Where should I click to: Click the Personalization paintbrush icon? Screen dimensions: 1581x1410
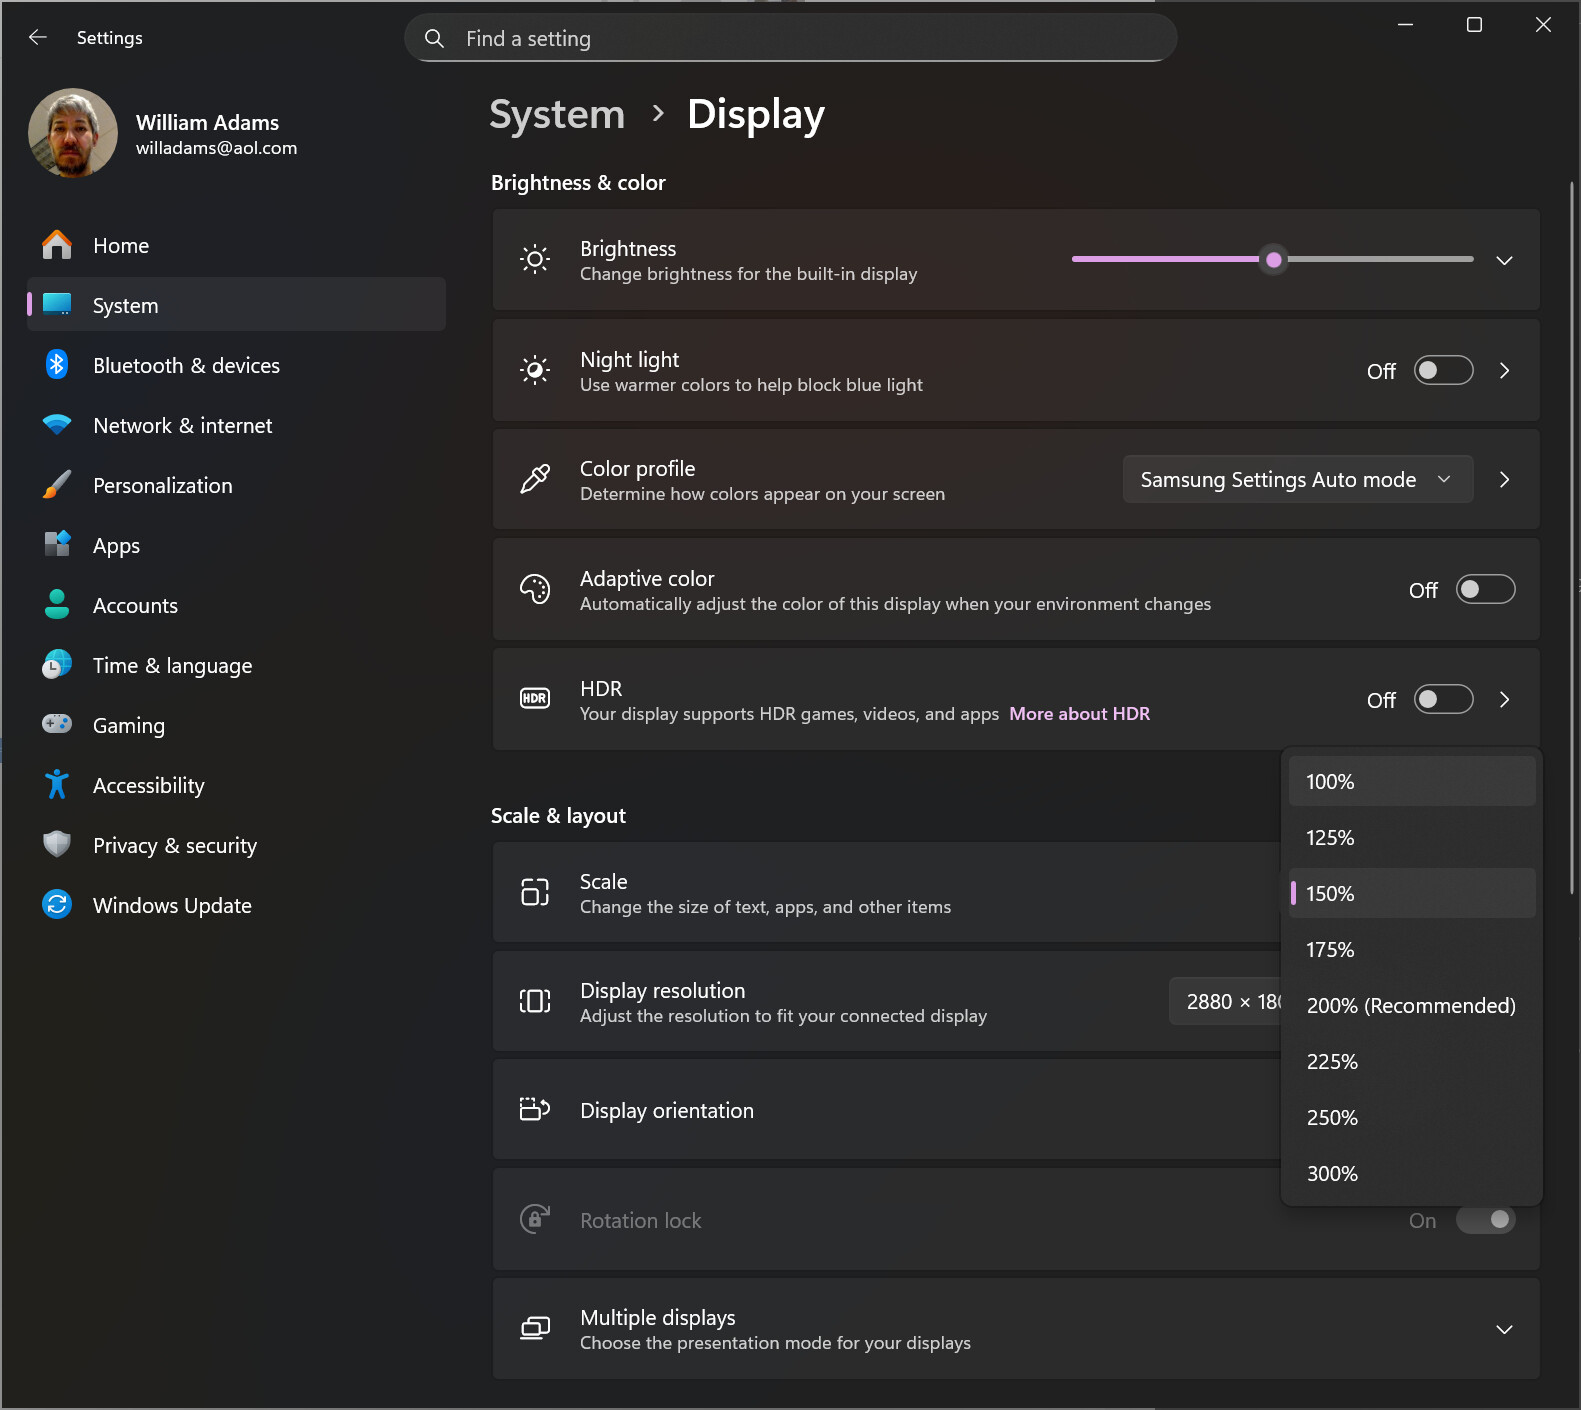click(x=57, y=485)
